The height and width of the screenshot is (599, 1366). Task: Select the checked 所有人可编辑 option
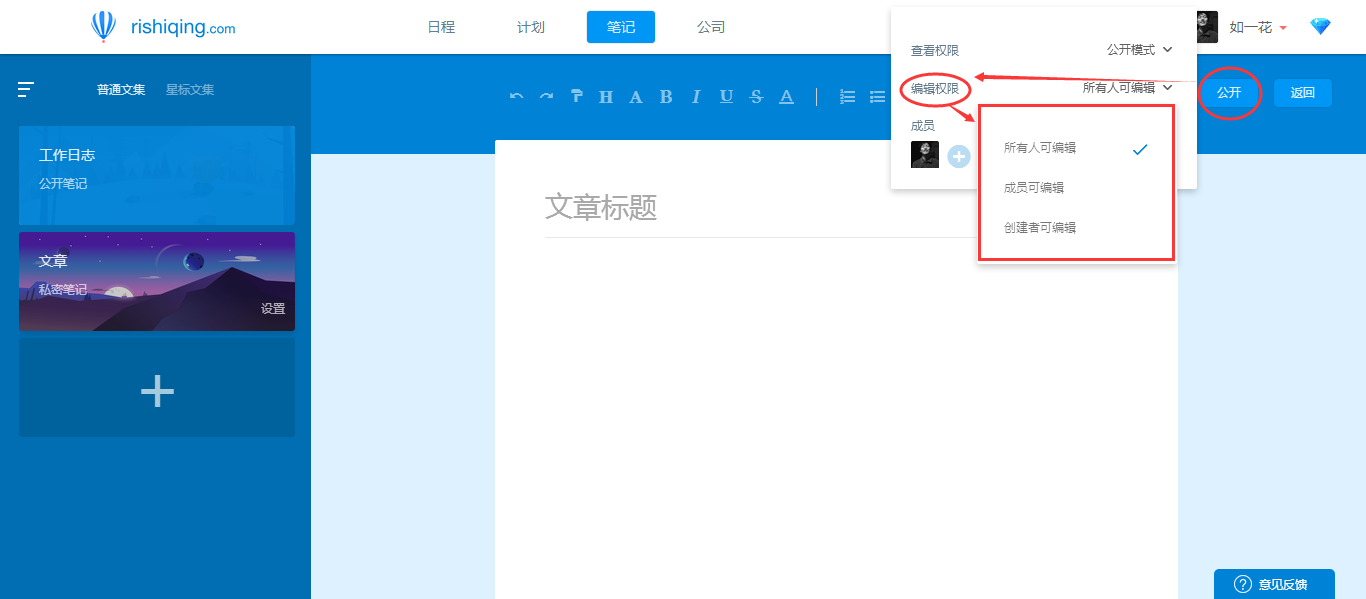(x=1040, y=147)
